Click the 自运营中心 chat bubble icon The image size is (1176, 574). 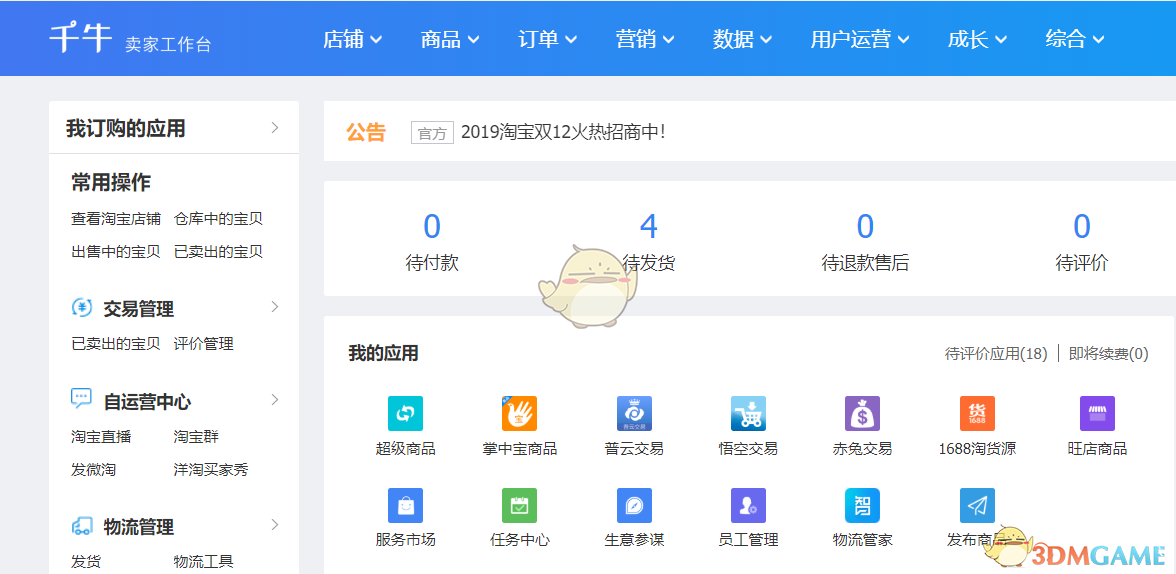tap(82, 398)
